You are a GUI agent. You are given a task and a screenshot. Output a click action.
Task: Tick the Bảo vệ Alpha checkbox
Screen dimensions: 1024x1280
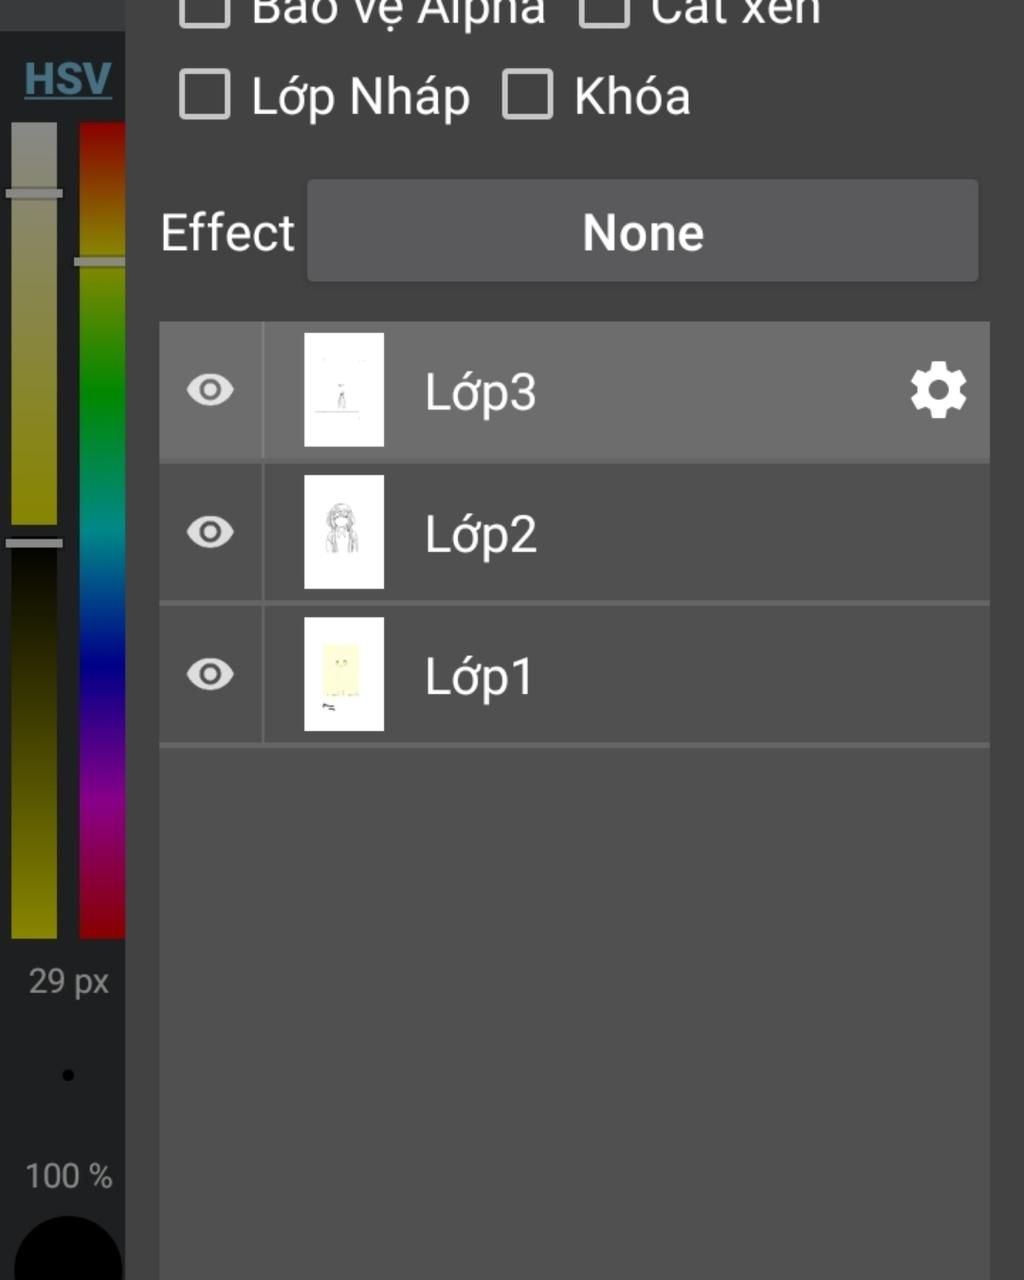[205, 12]
